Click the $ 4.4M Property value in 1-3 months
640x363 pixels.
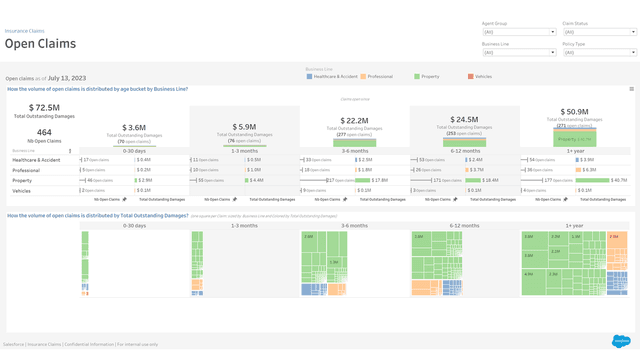click(x=256, y=180)
